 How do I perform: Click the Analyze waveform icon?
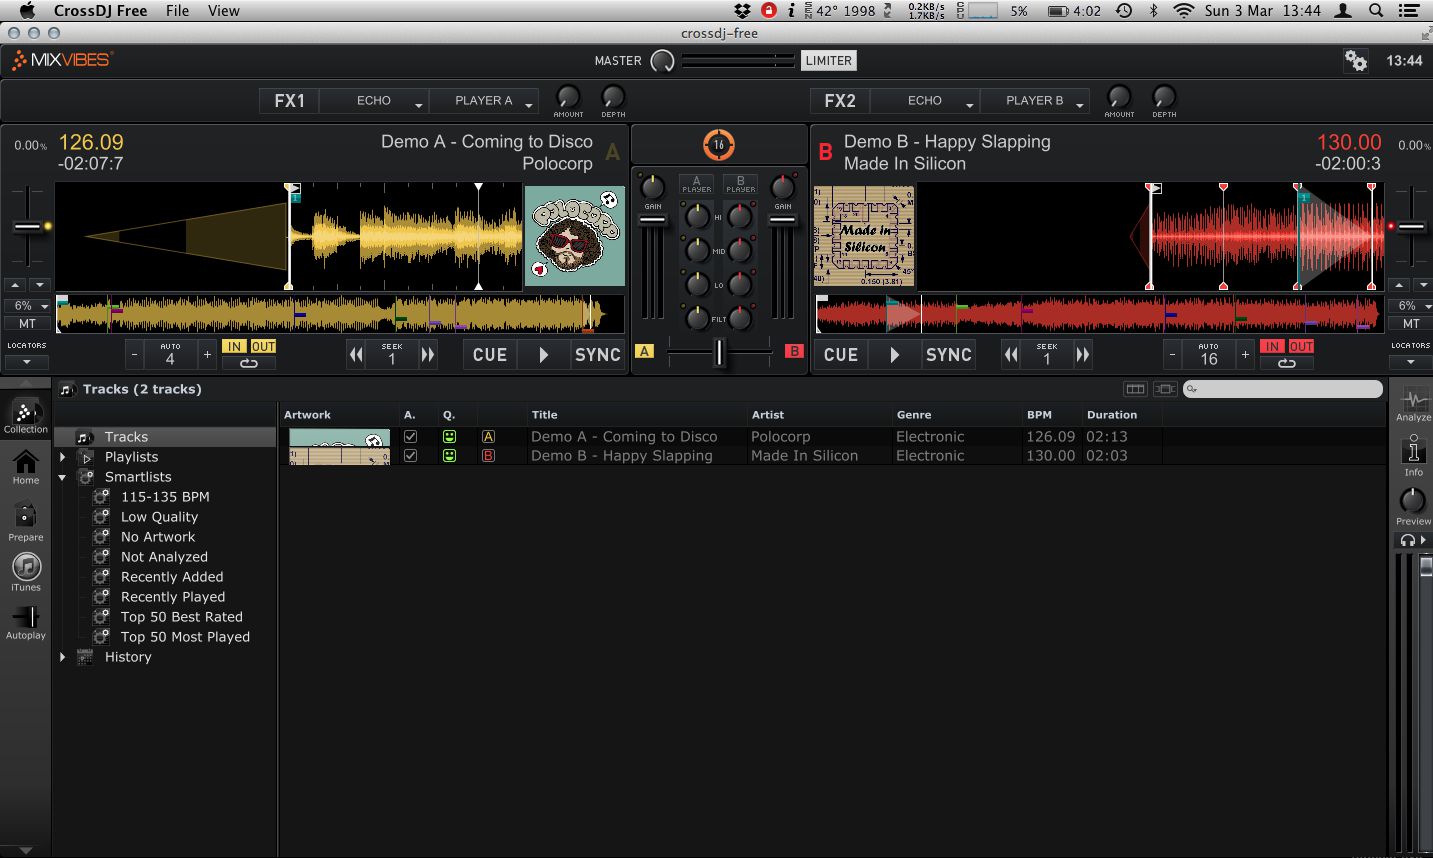[1414, 404]
